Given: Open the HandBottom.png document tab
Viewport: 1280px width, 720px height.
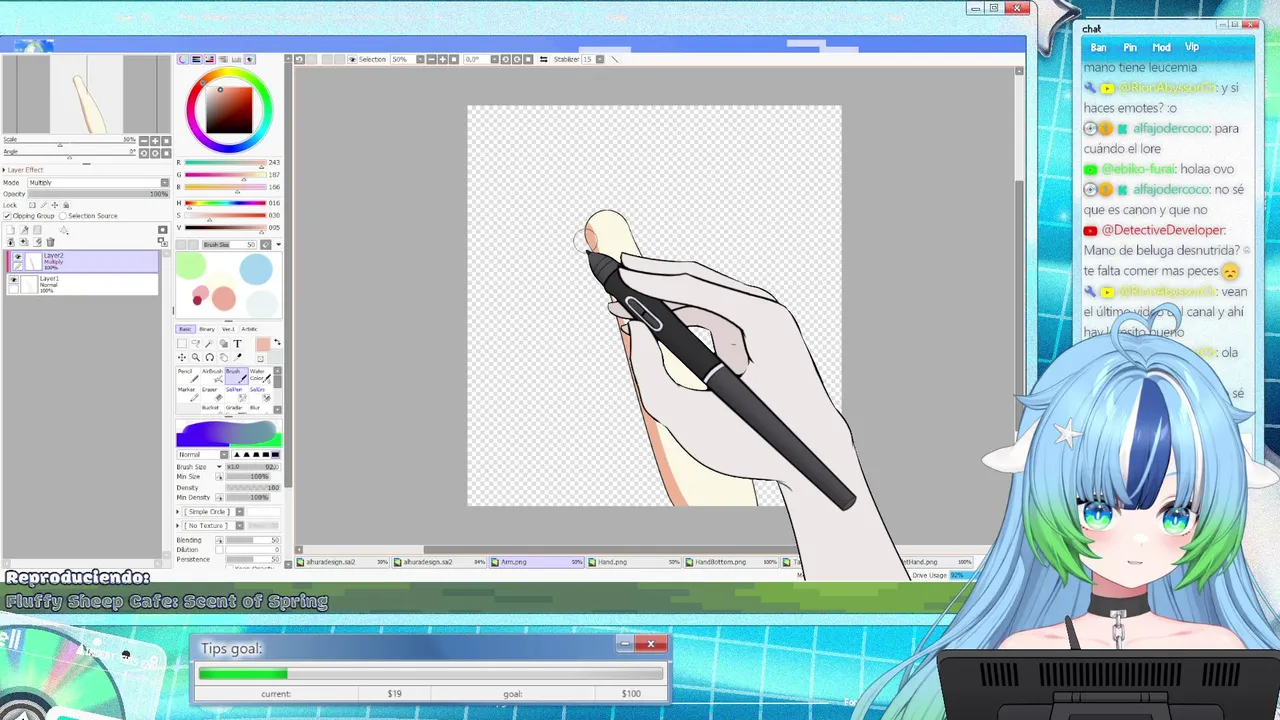Looking at the screenshot, I should pos(731,562).
